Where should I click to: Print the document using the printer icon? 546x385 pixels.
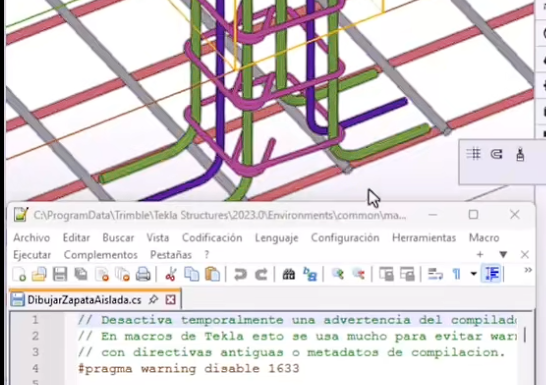point(143,274)
